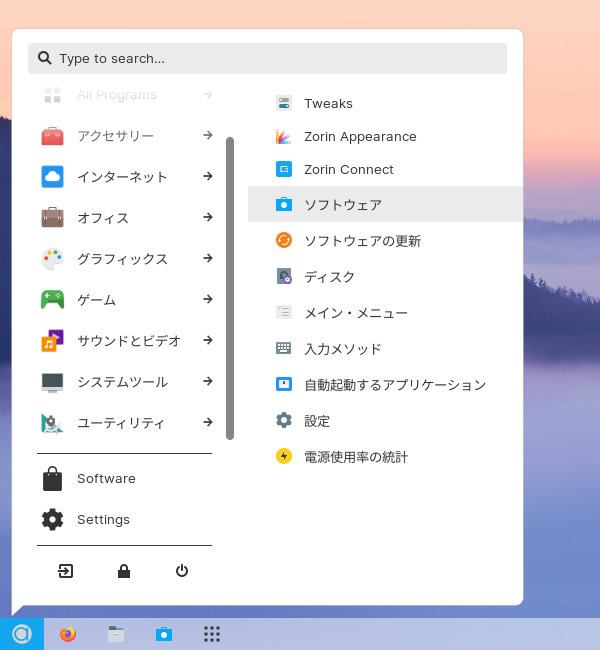Click the brown briefcase オフィス icon
This screenshot has width=600, height=650.
pyautogui.click(x=52, y=218)
